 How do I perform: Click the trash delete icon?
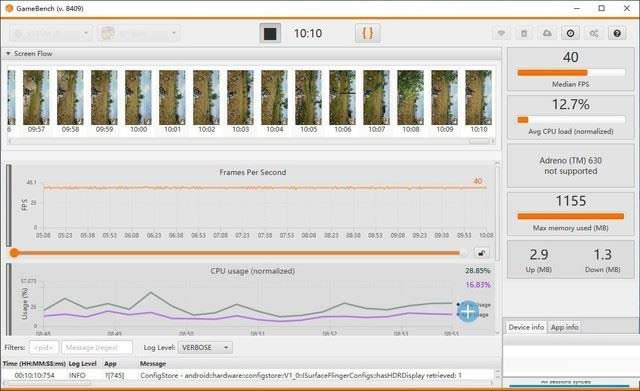point(524,33)
